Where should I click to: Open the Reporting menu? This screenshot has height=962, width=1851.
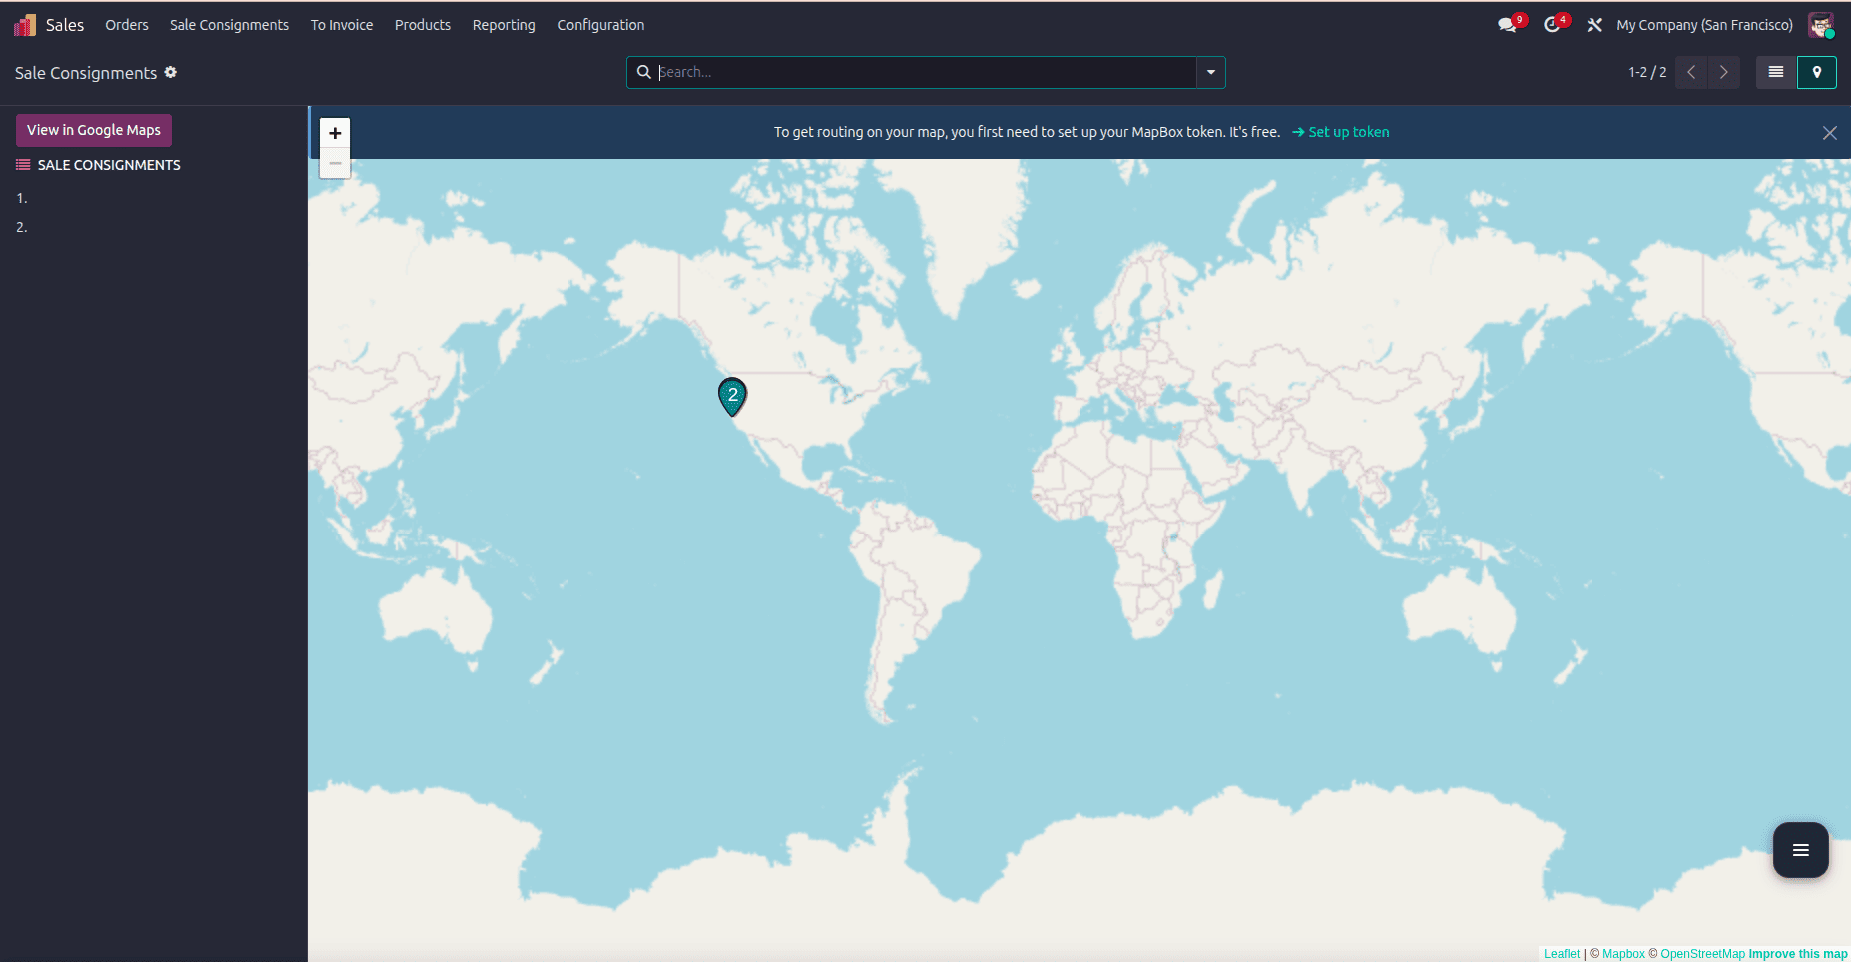click(x=504, y=25)
